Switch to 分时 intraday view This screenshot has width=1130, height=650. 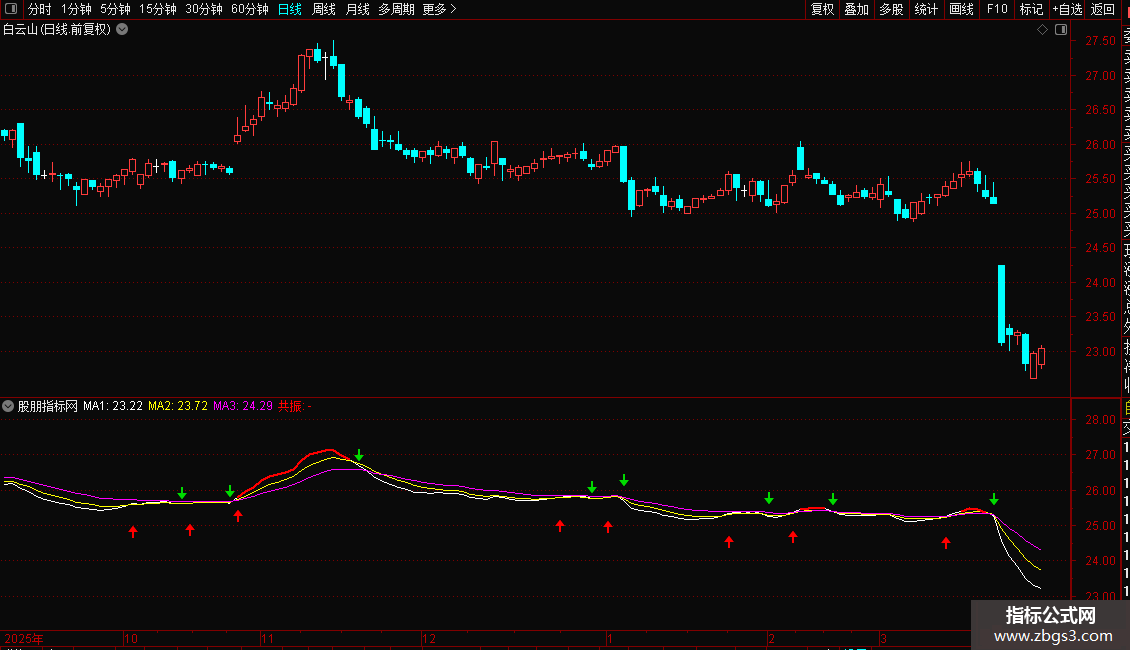[40, 9]
